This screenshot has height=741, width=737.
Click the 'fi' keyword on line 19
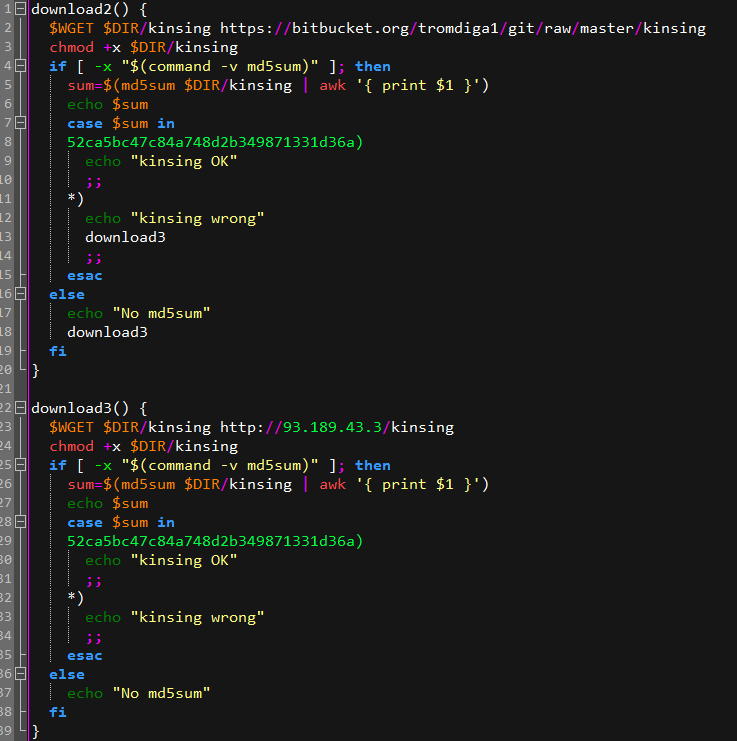point(58,351)
